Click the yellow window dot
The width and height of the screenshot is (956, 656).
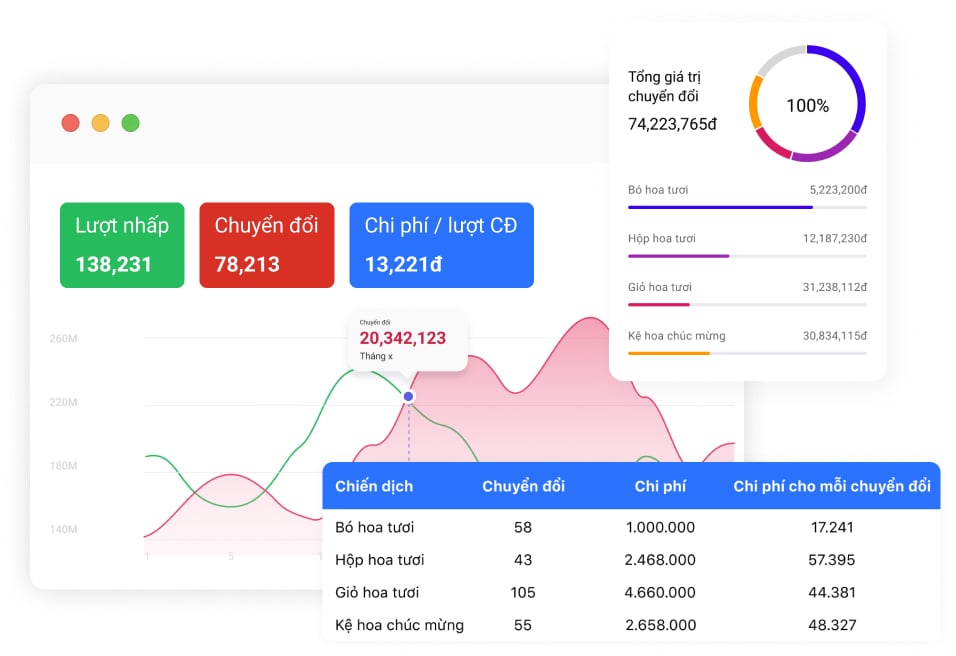[x=100, y=123]
